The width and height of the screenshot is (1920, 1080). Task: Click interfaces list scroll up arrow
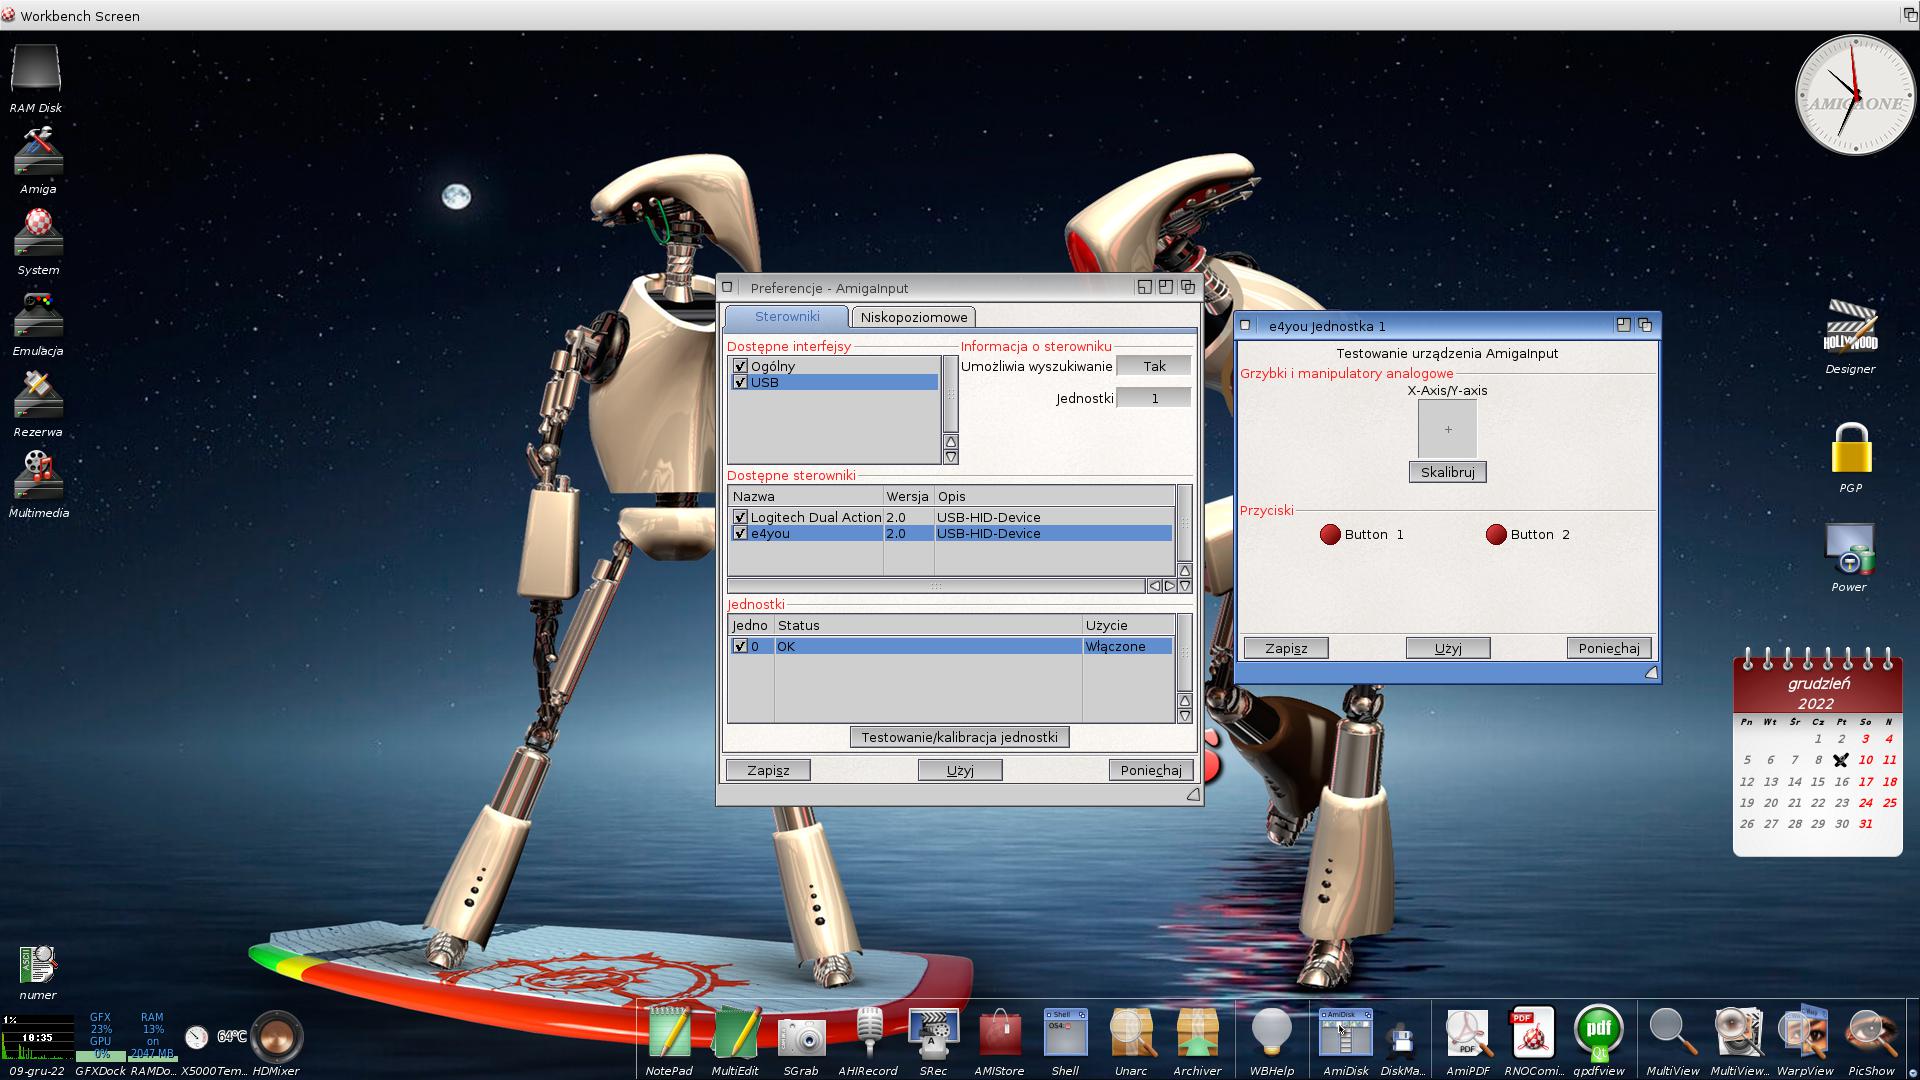tap(950, 442)
